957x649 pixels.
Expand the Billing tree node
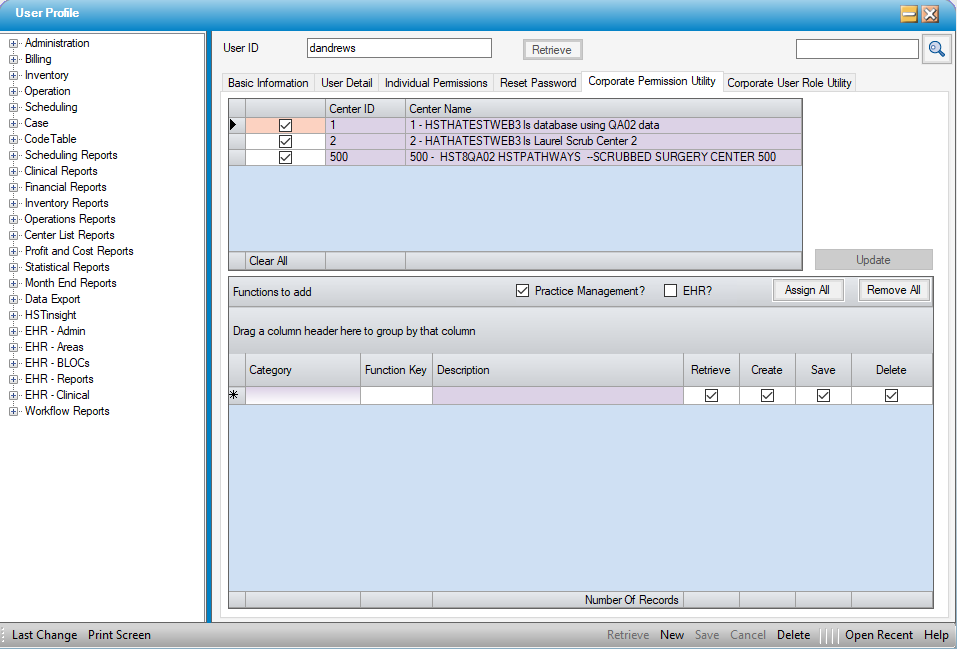14,60
